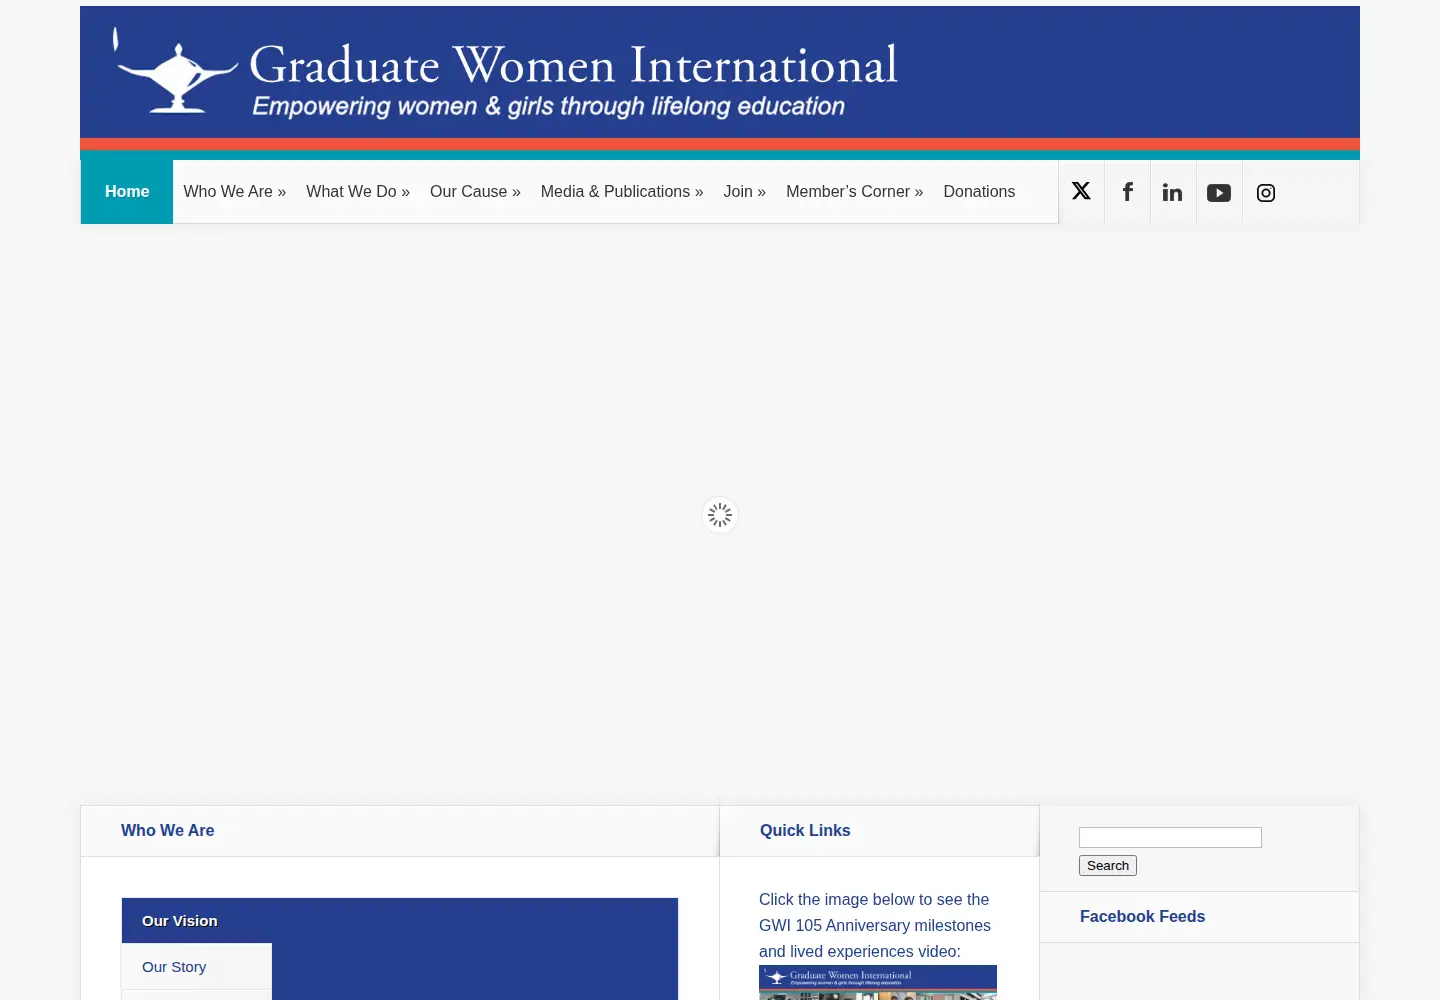Click the Quick Links section heading
The width and height of the screenshot is (1440, 1000).
click(x=805, y=831)
